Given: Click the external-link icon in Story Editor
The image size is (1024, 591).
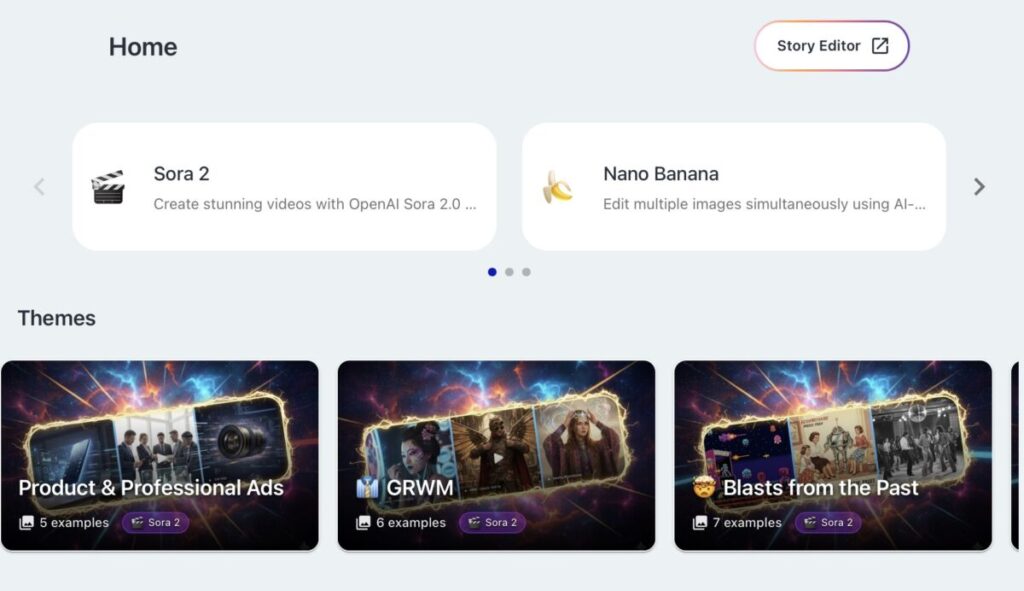Looking at the screenshot, I should [x=880, y=46].
